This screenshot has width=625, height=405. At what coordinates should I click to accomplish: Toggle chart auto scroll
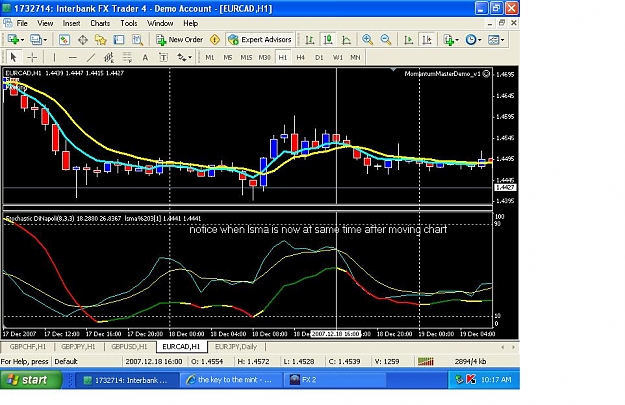[x=409, y=39]
